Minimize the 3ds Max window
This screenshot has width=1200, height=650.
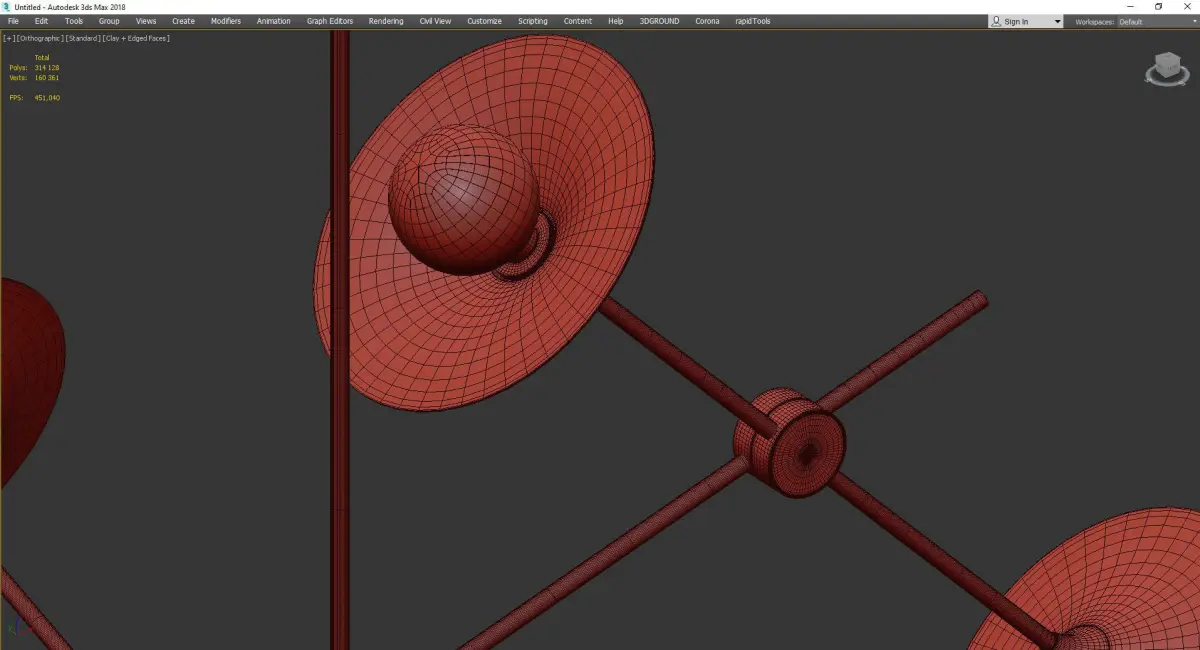1132,6
